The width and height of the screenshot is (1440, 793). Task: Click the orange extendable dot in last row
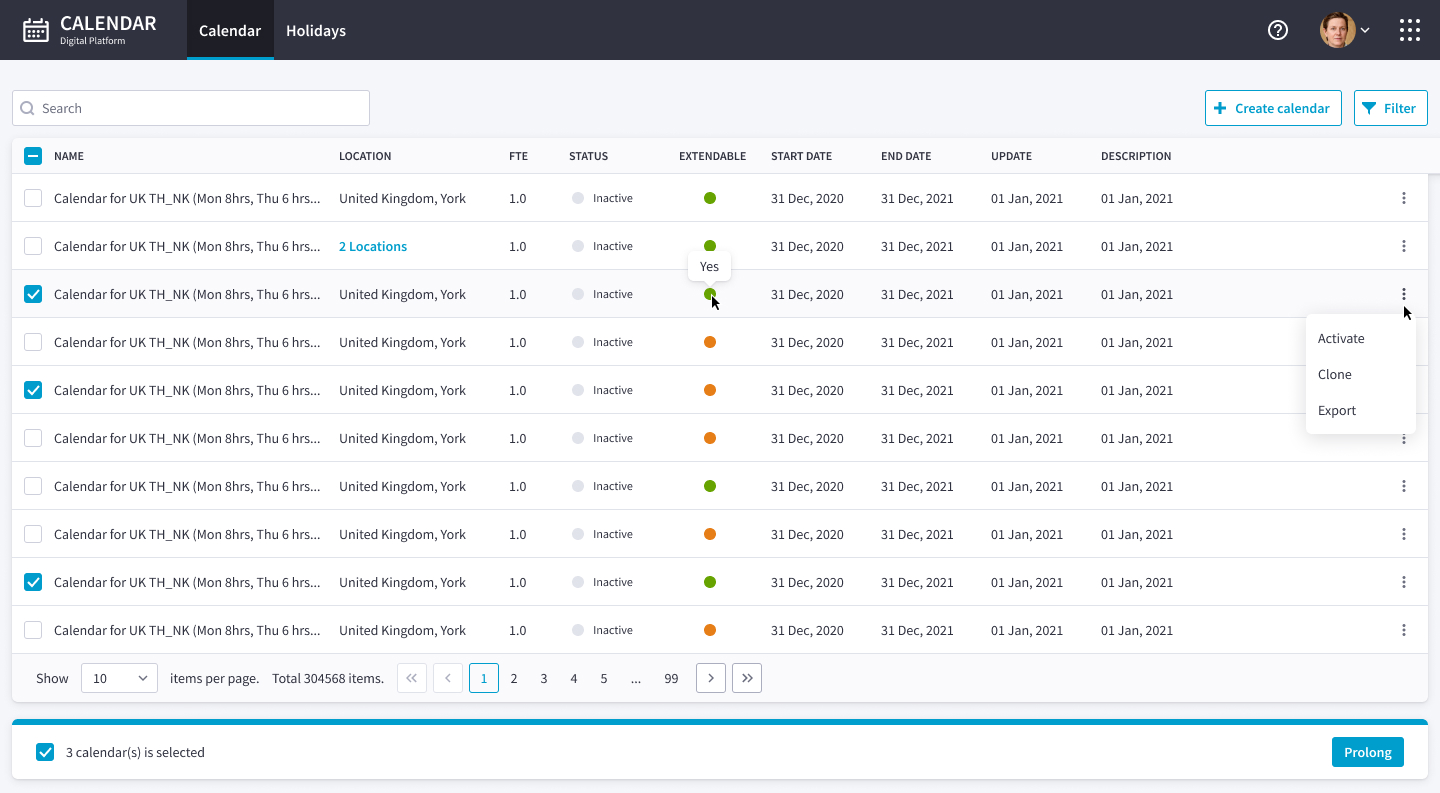tap(710, 630)
